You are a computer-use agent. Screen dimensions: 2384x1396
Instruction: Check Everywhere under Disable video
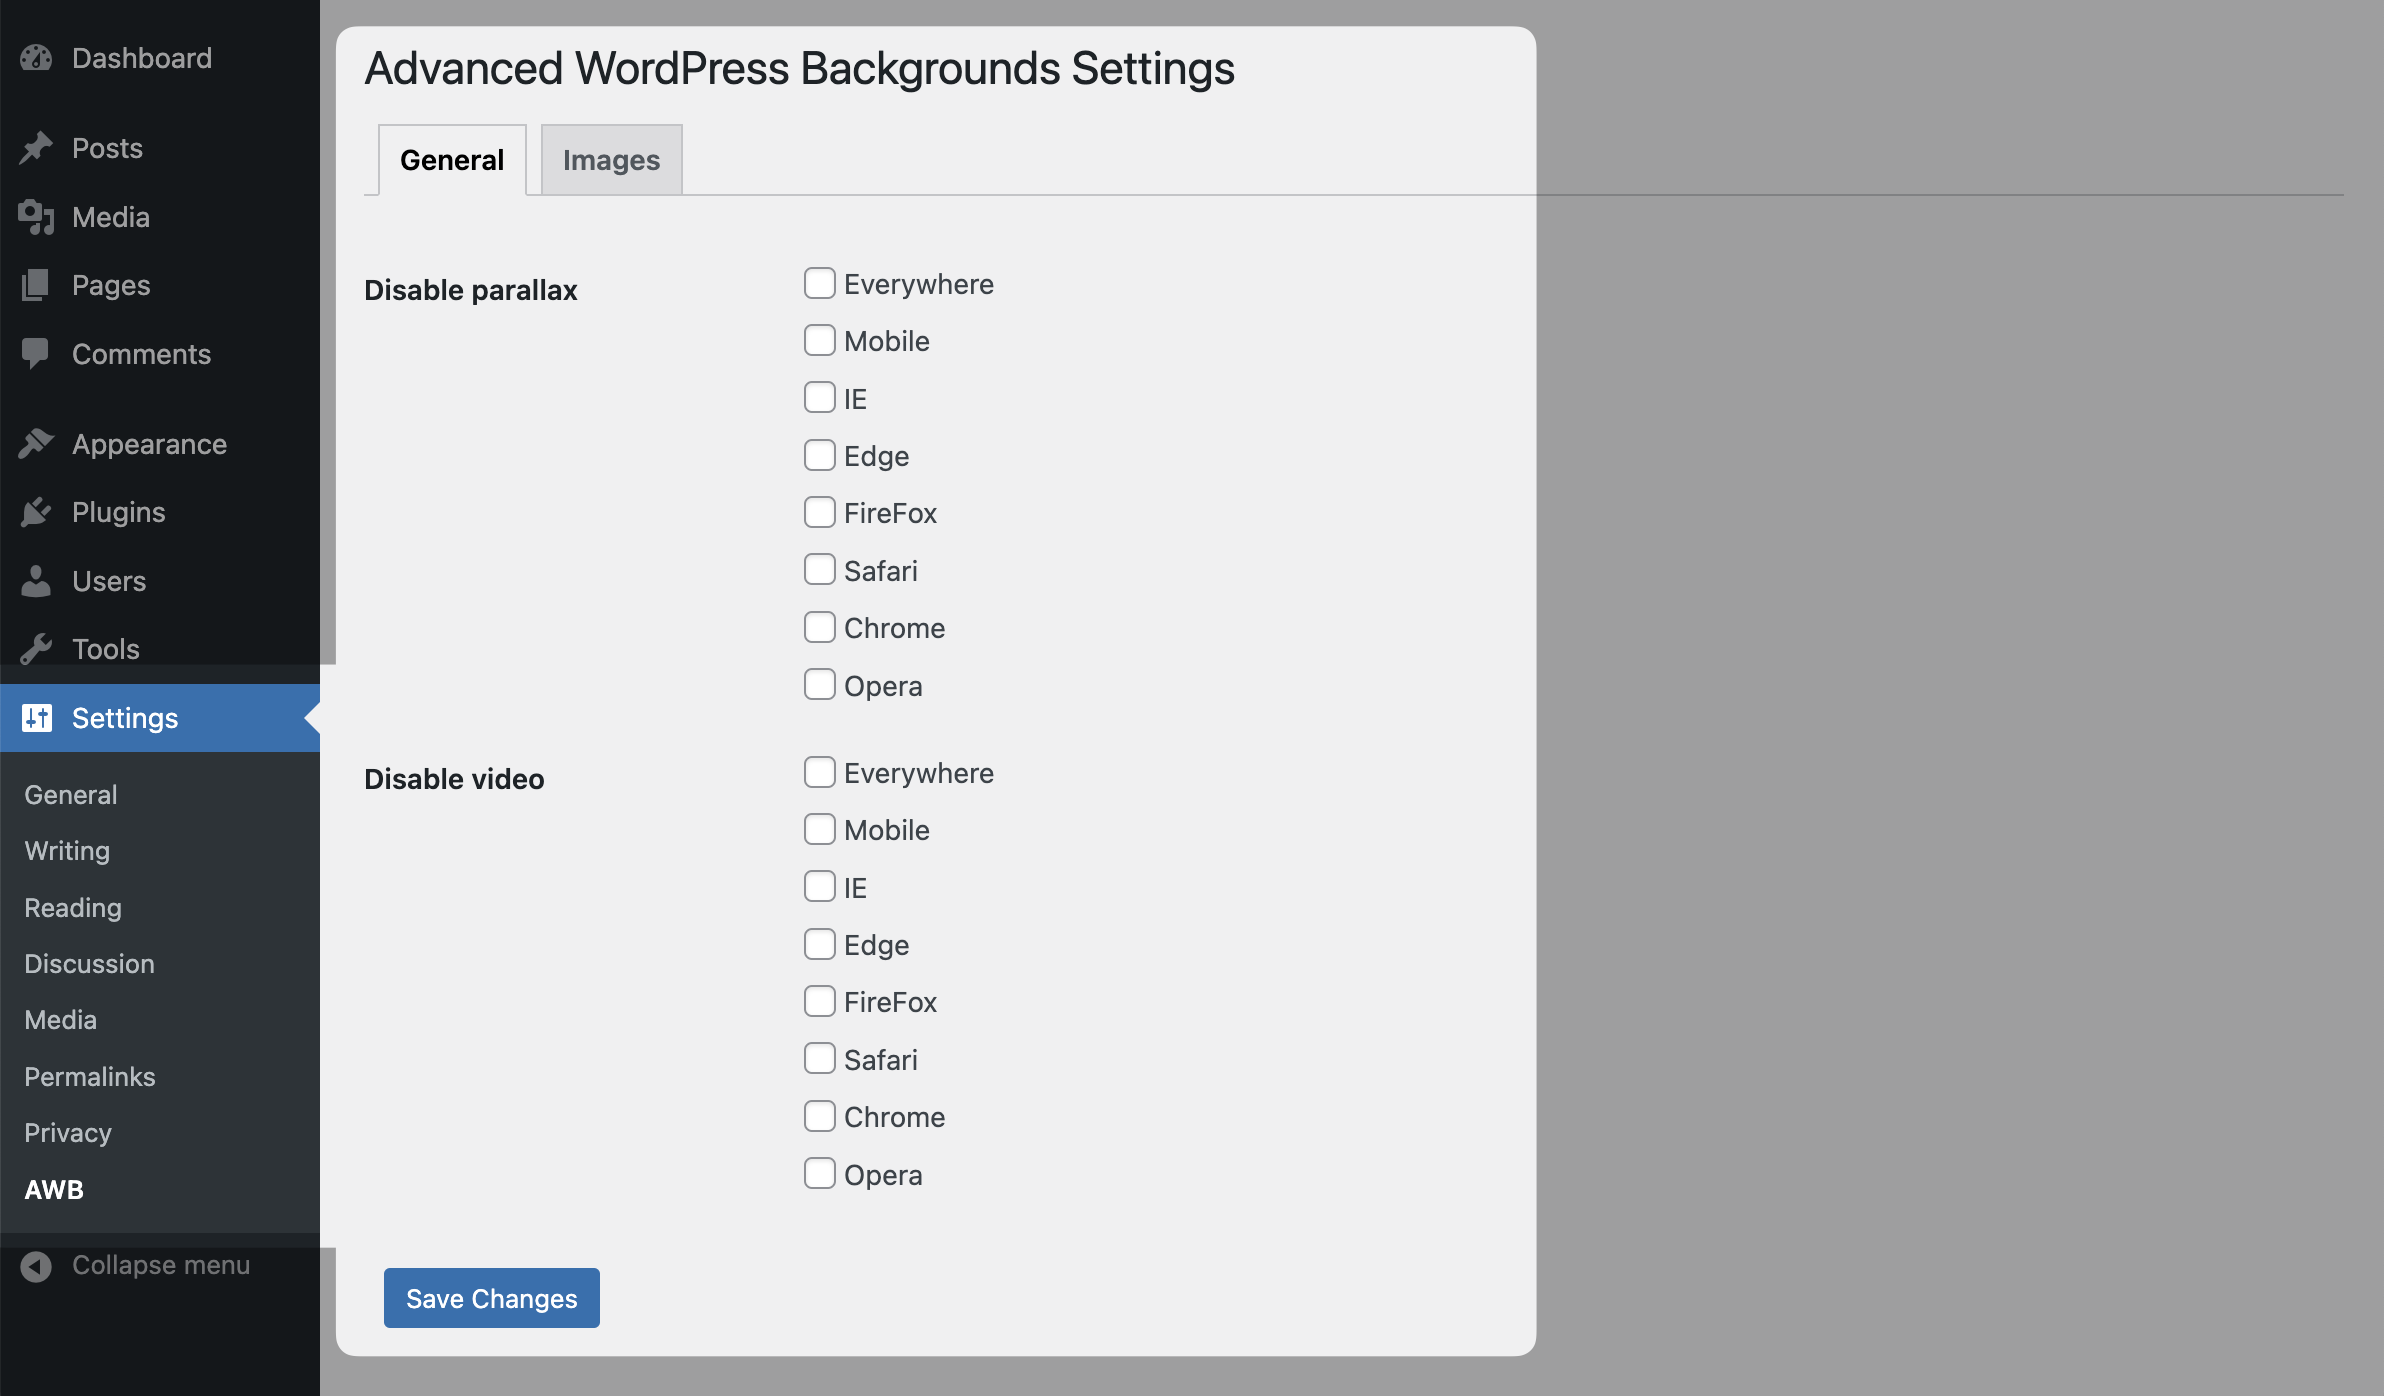point(820,772)
